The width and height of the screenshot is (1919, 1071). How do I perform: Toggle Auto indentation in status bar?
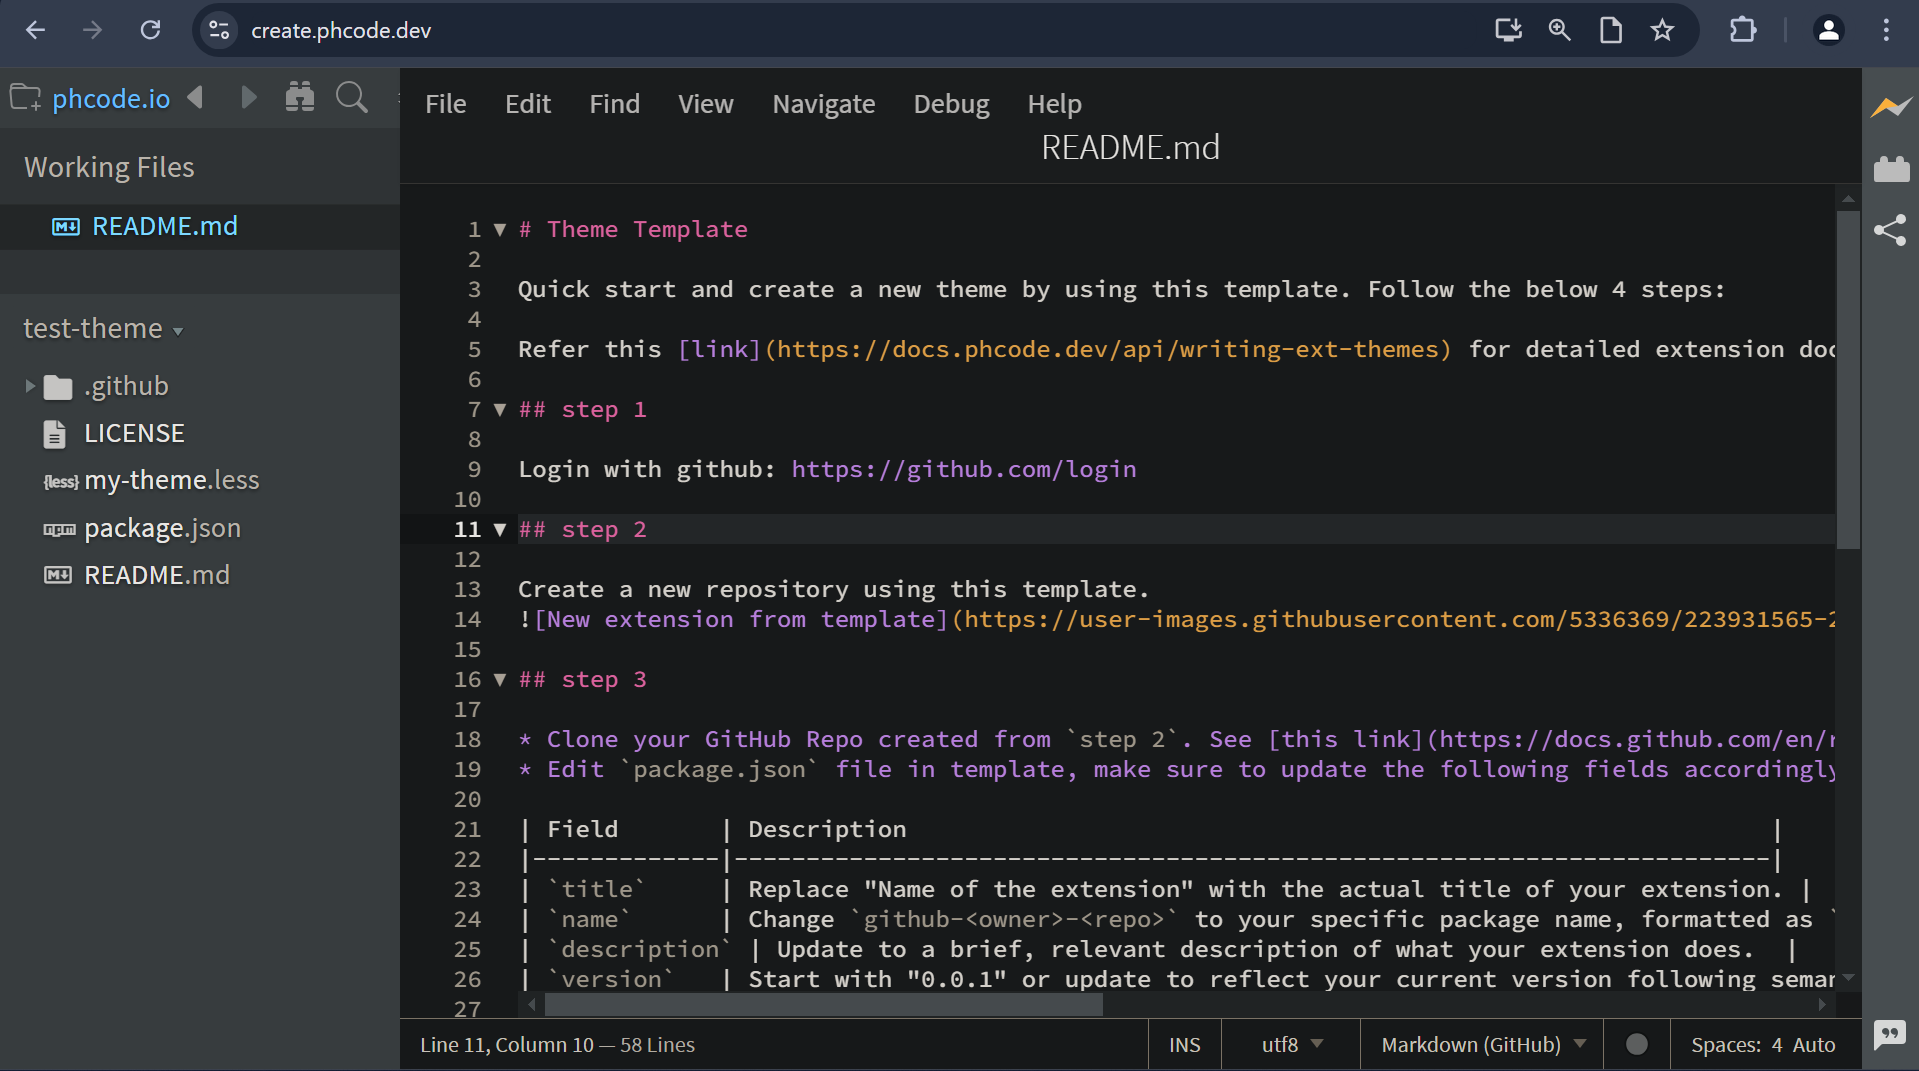click(x=1814, y=1045)
